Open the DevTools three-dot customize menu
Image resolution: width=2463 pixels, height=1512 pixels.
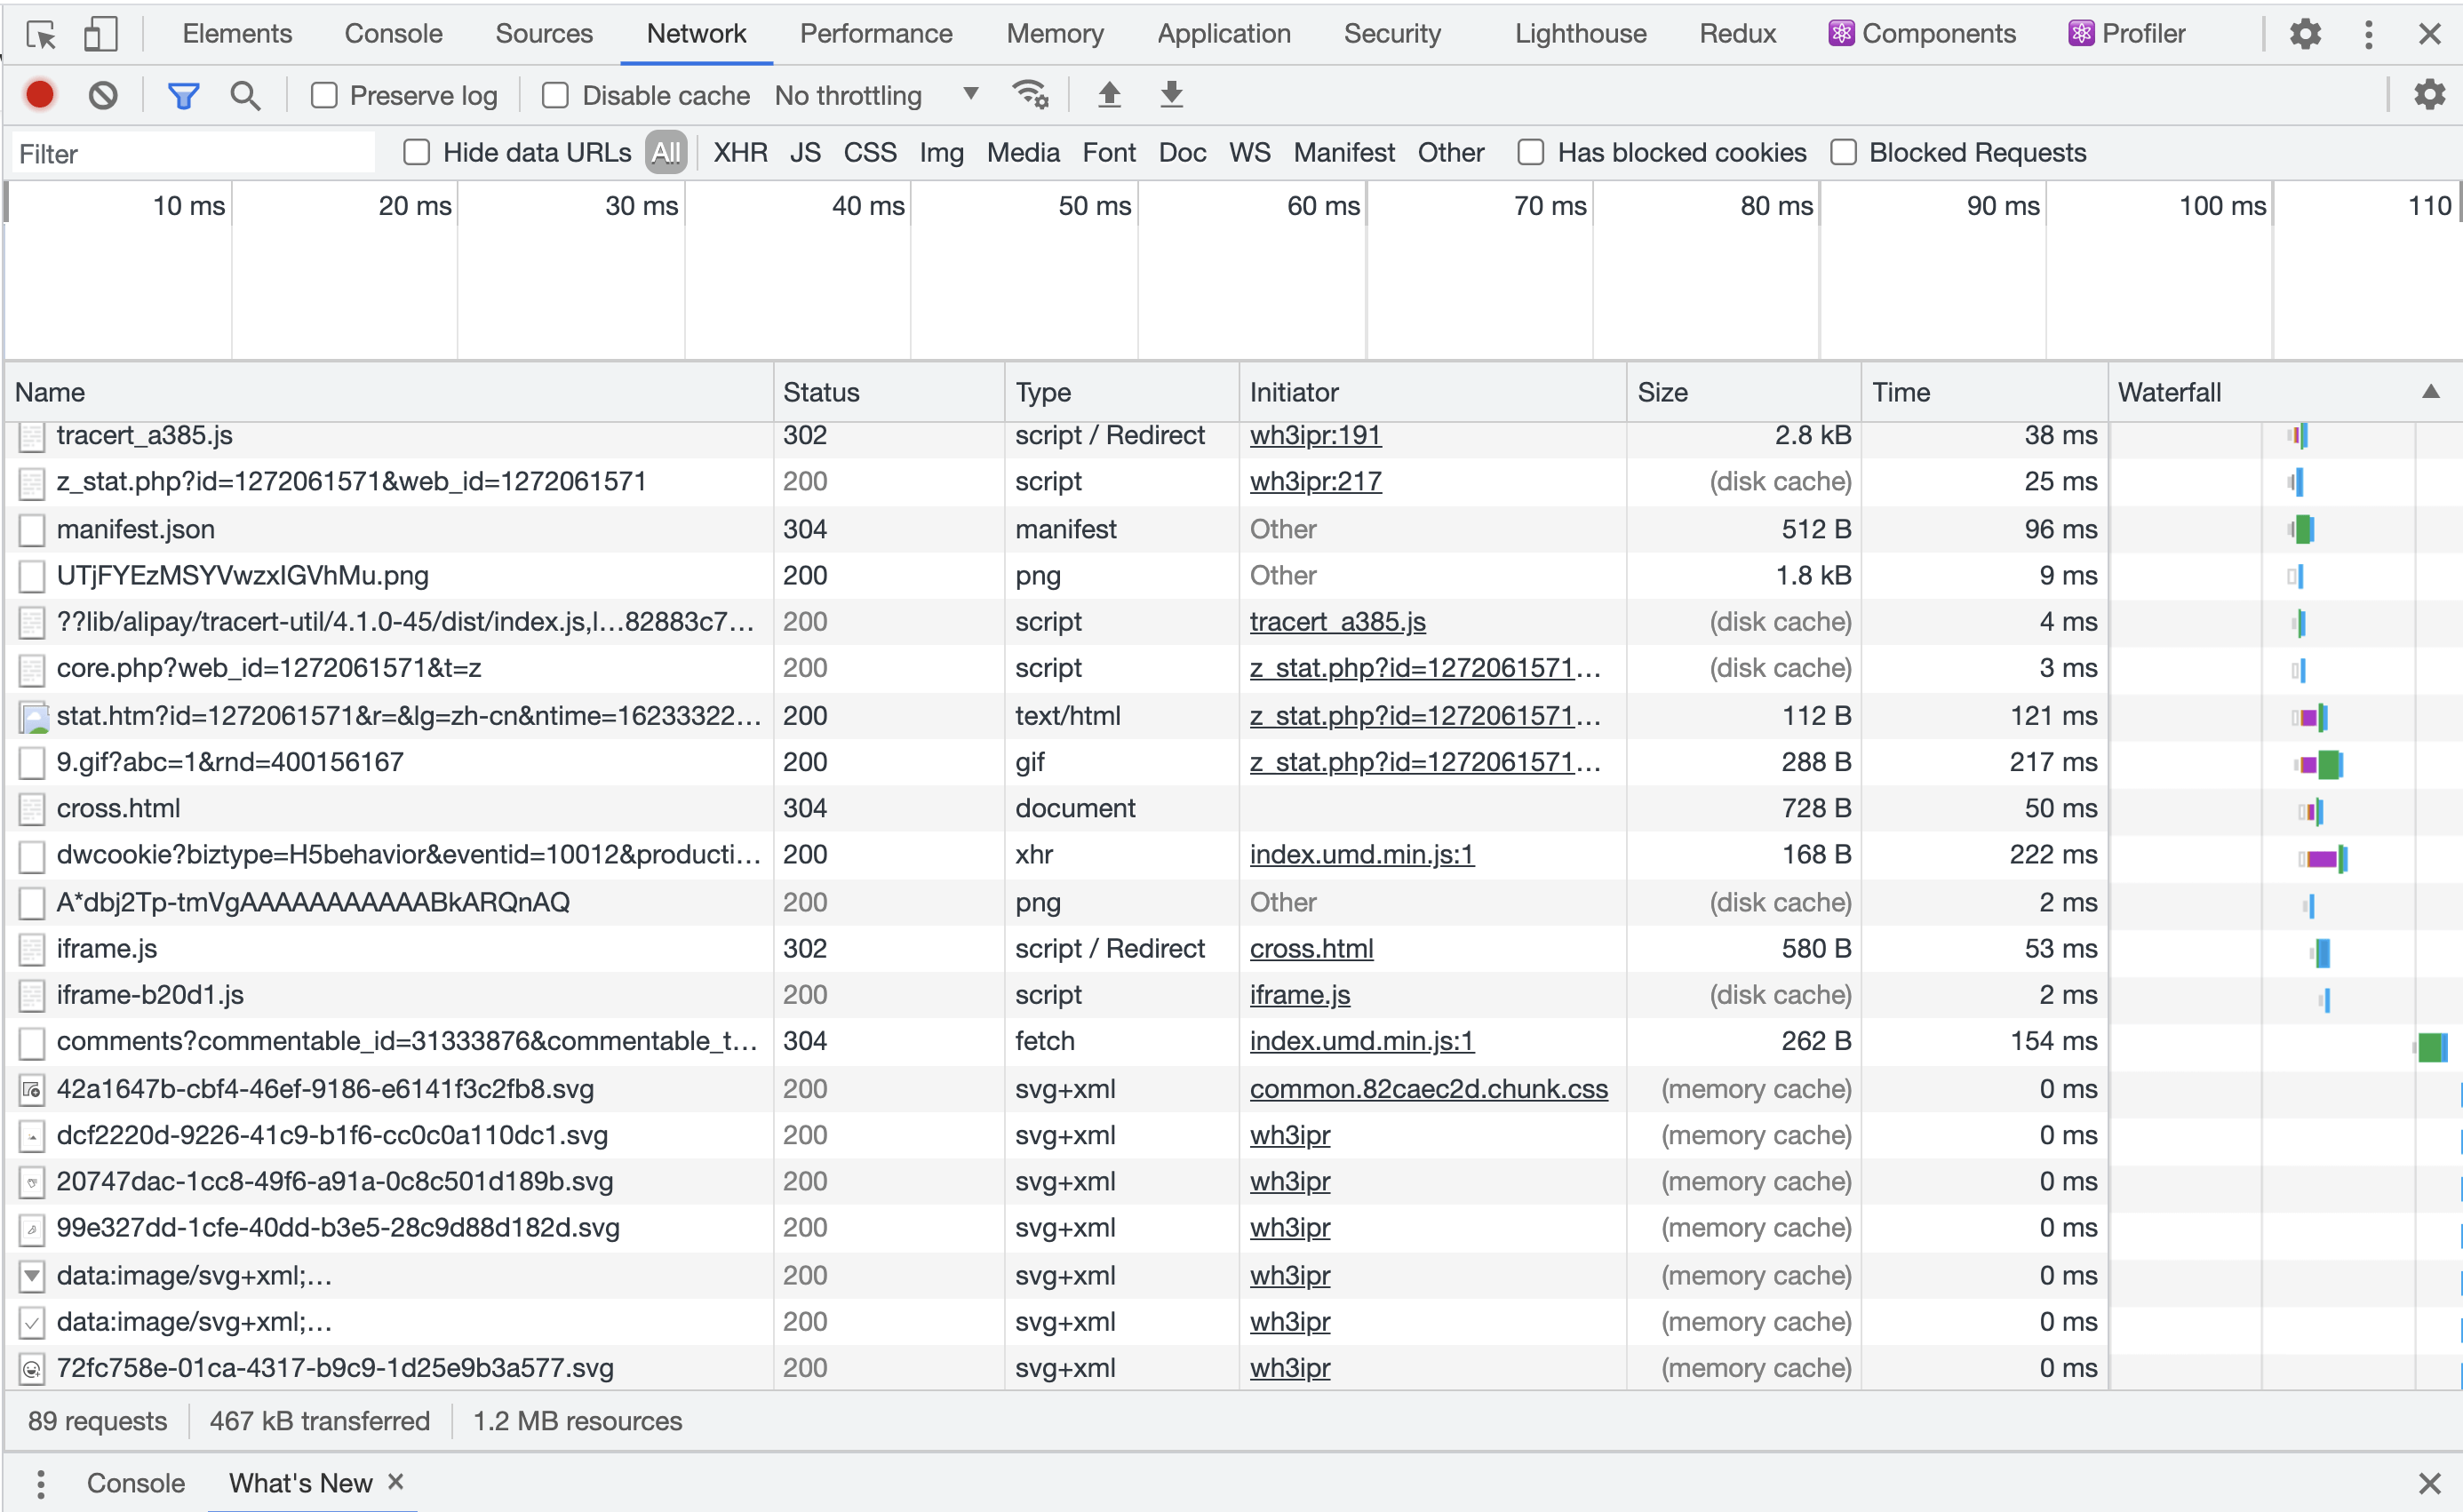pyautogui.click(x=2368, y=34)
